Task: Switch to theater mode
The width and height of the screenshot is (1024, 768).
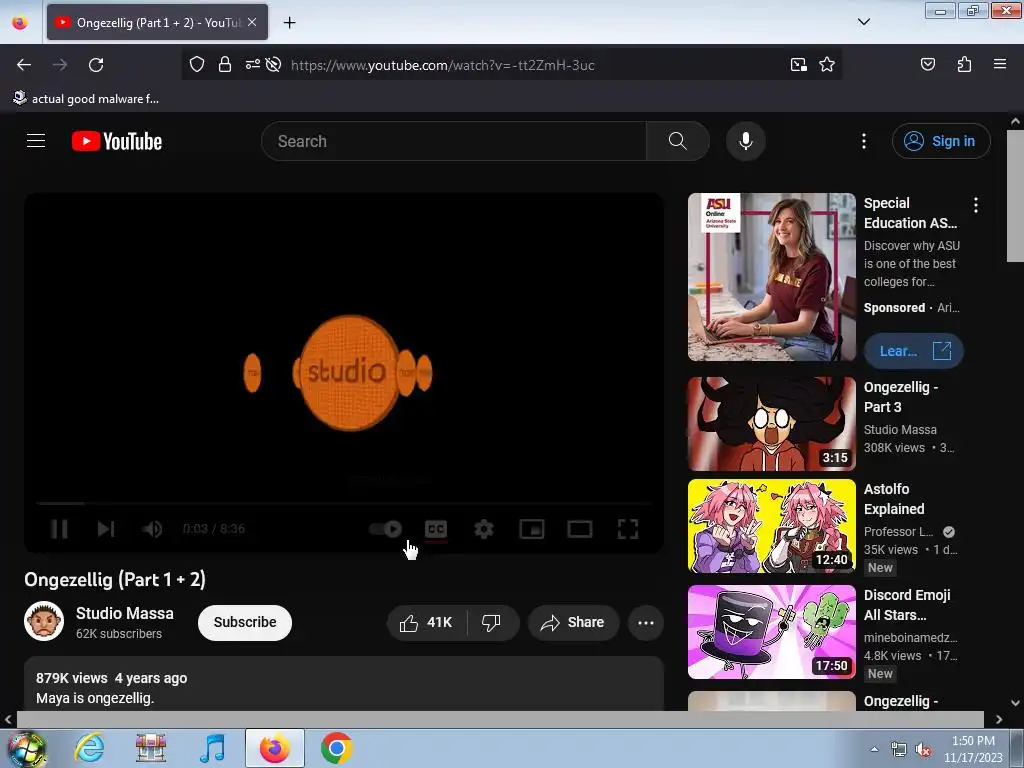Action: click(580, 529)
